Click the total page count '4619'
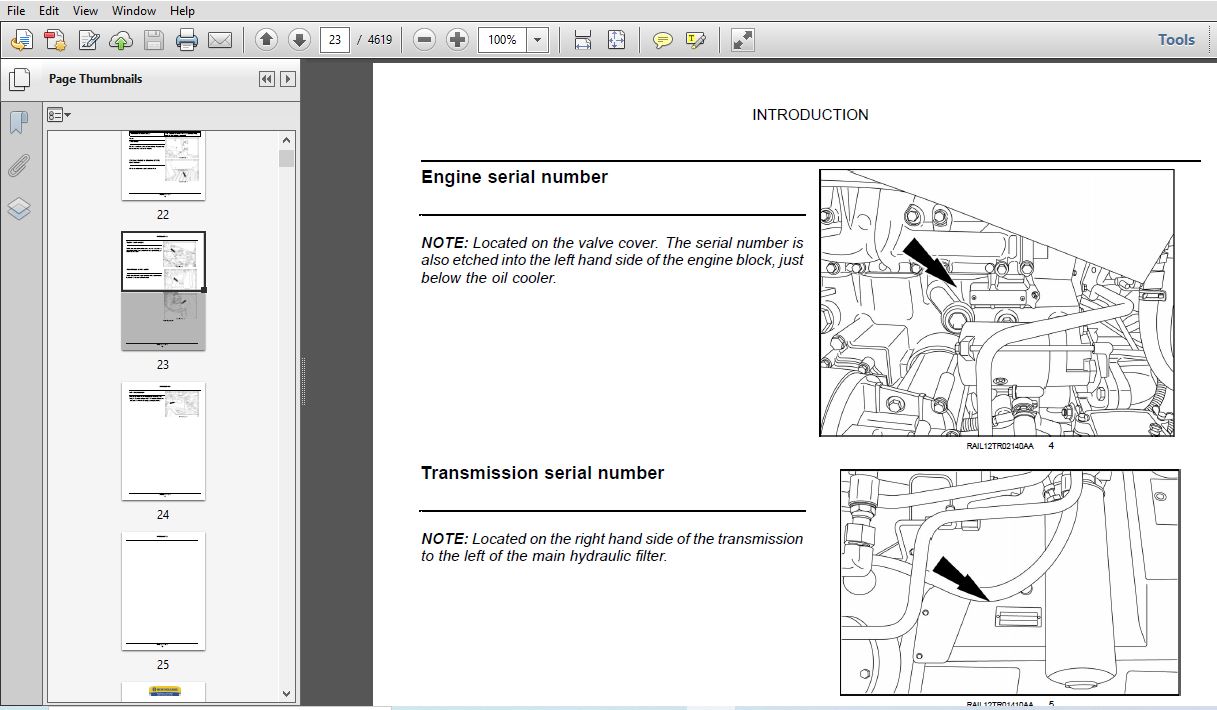Image resolution: width=1217 pixels, height=710 pixels. tap(380, 40)
